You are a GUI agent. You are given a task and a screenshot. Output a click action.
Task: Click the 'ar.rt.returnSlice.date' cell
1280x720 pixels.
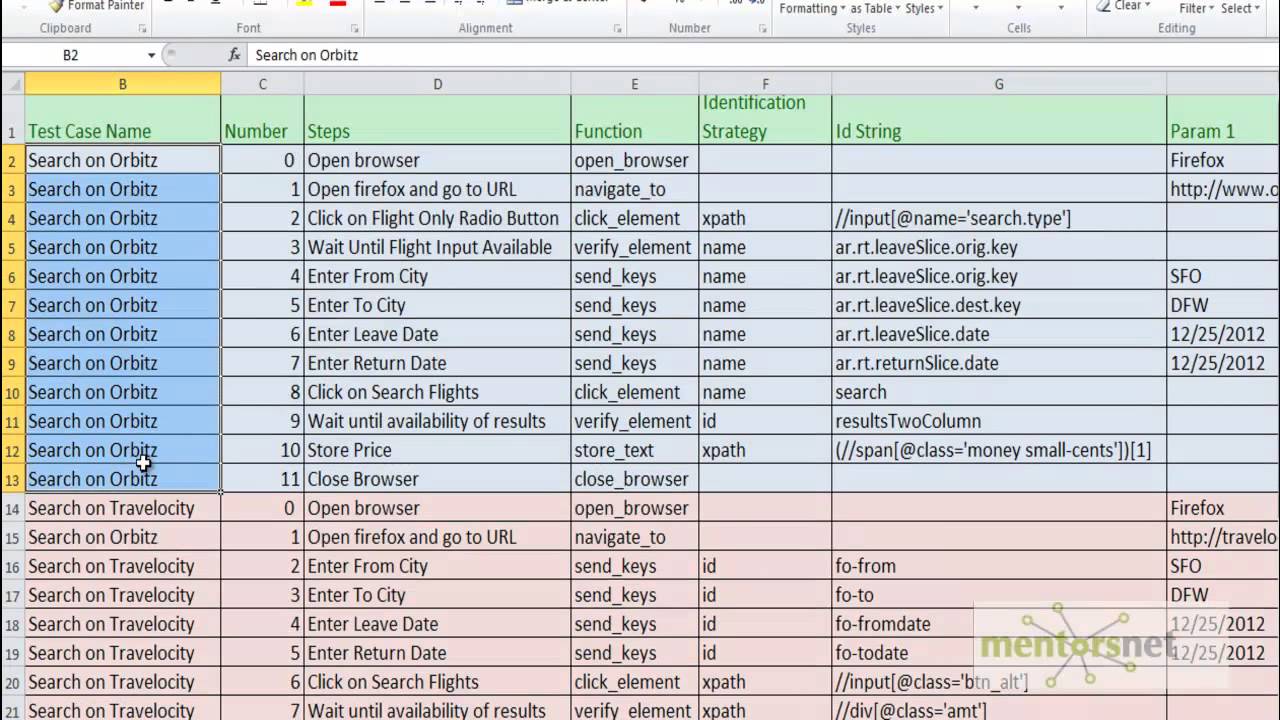[x=999, y=363]
